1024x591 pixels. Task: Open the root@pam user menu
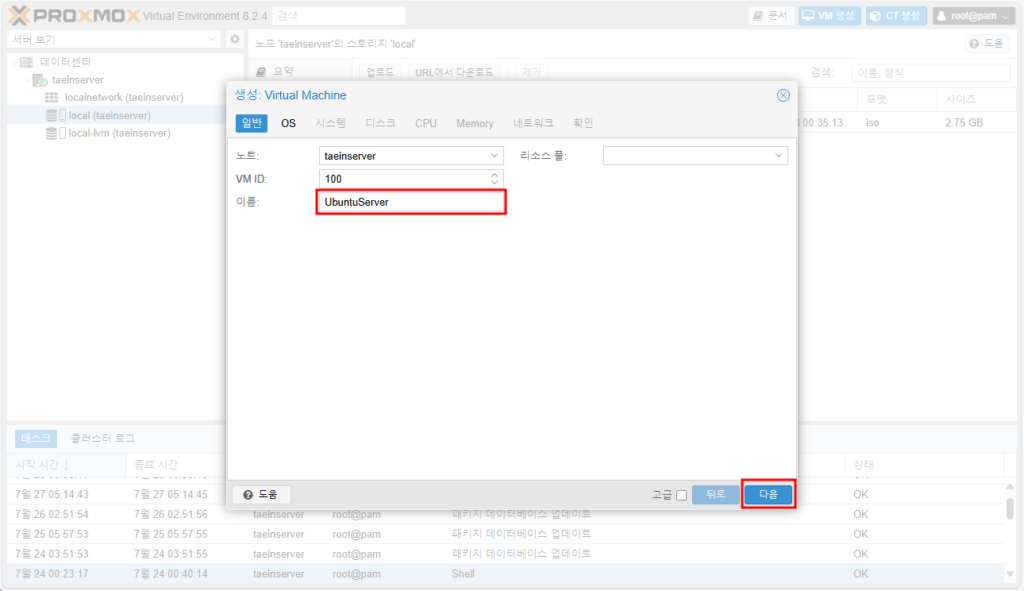click(974, 16)
